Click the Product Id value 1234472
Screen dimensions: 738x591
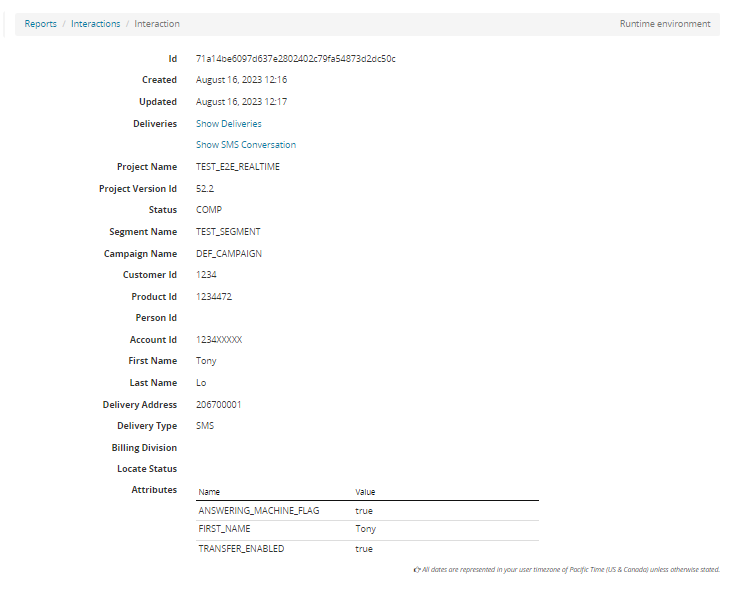coord(214,297)
